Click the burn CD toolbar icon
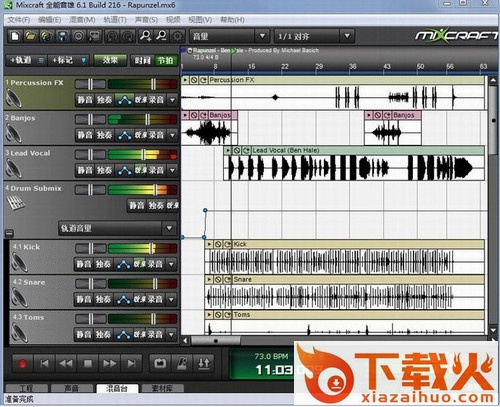The height and width of the screenshot is (407, 500). tap(79, 36)
